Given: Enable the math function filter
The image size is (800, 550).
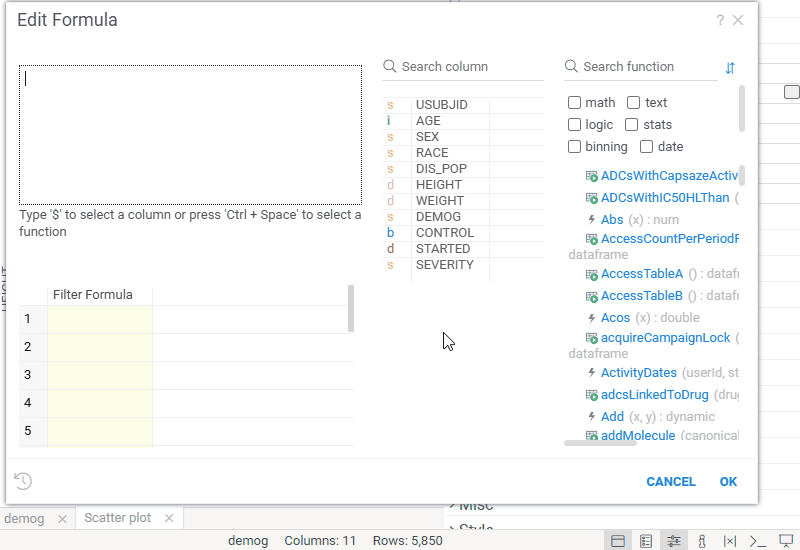Looking at the screenshot, I should click(x=574, y=103).
